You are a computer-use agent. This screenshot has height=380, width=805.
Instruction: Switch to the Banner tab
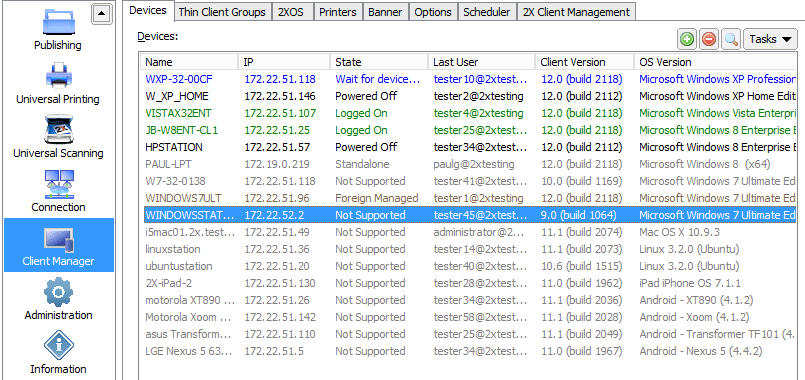[385, 12]
